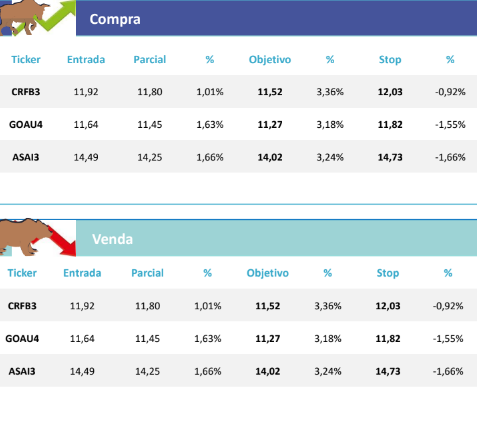
Task: Click entry value 11,64 in the Venda table
Action: pos(82,338)
